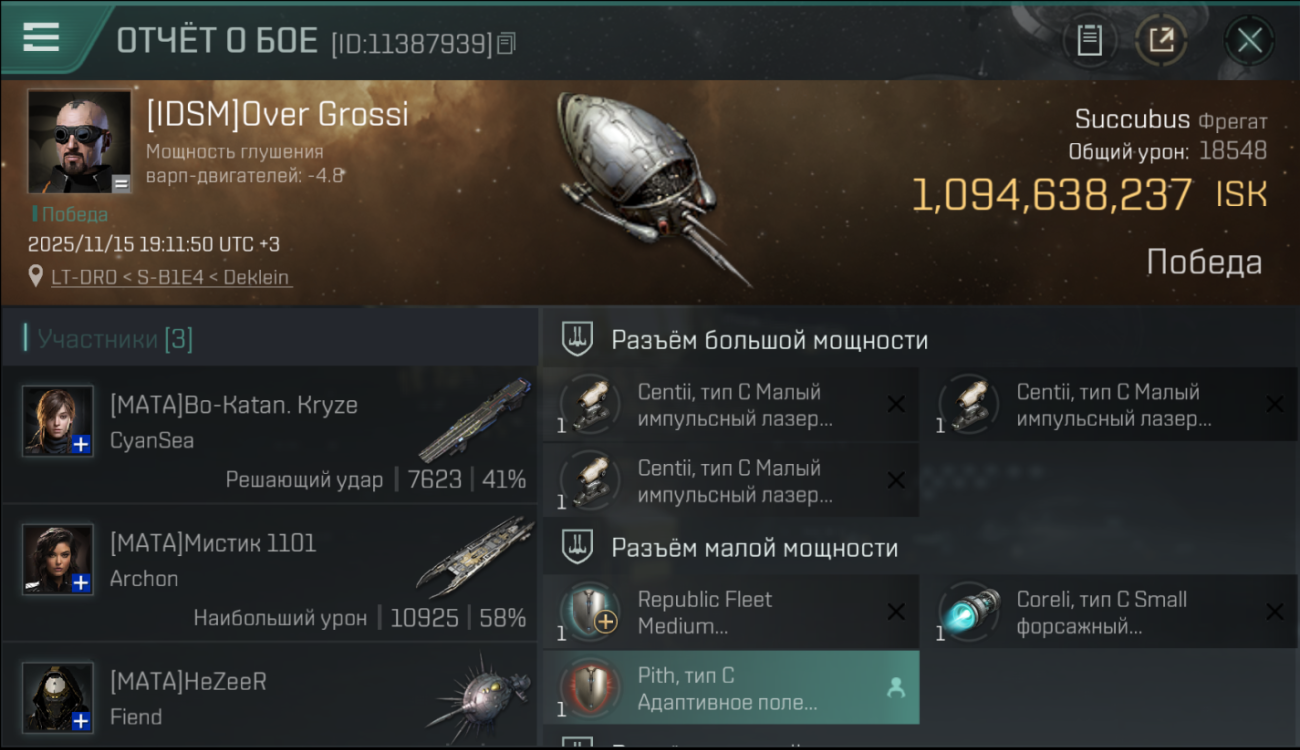Image resolution: width=1300 pixels, height=750 pixels.
Task: View the Succubus ship image
Action: (x=655, y=187)
